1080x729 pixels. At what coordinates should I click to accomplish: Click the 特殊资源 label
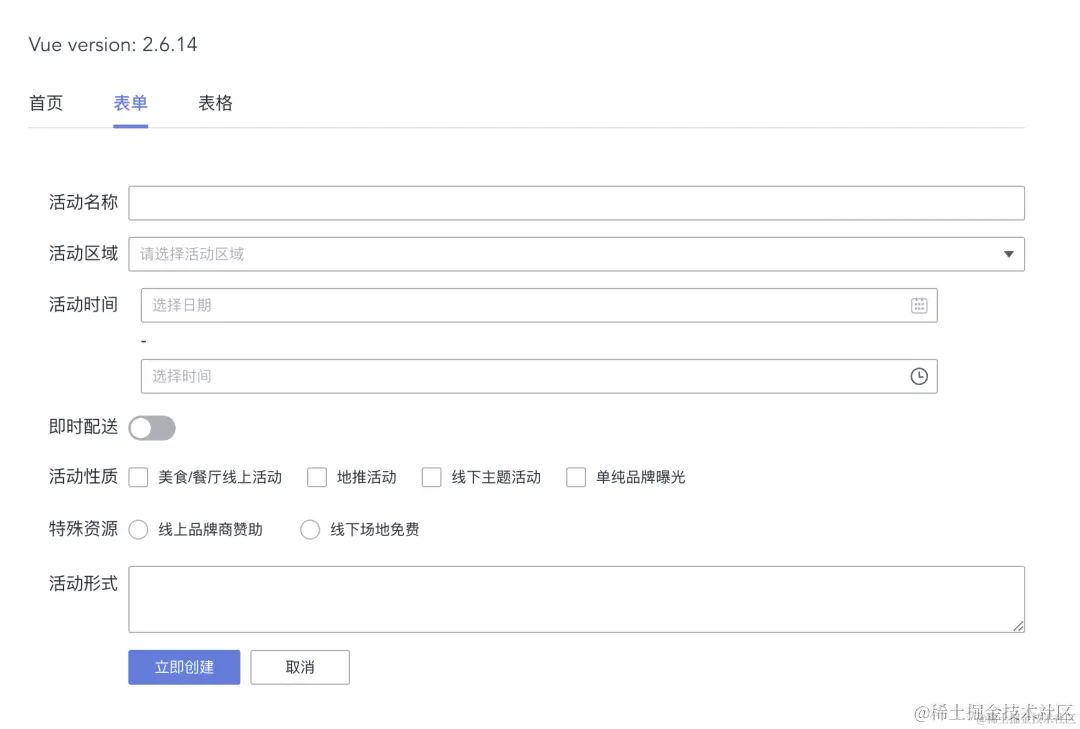(83, 529)
